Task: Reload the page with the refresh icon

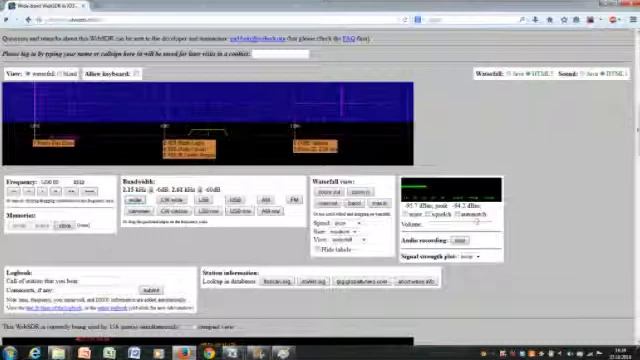Action: [404, 20]
